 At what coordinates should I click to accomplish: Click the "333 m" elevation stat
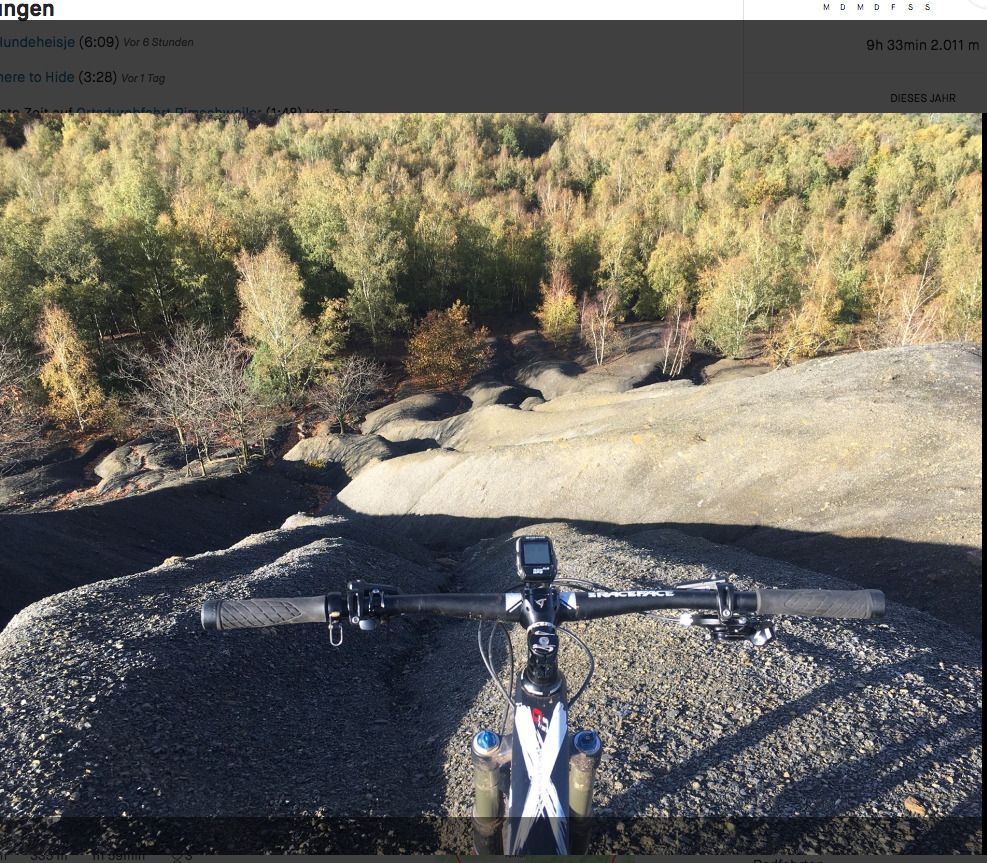pyautogui.click(x=48, y=856)
